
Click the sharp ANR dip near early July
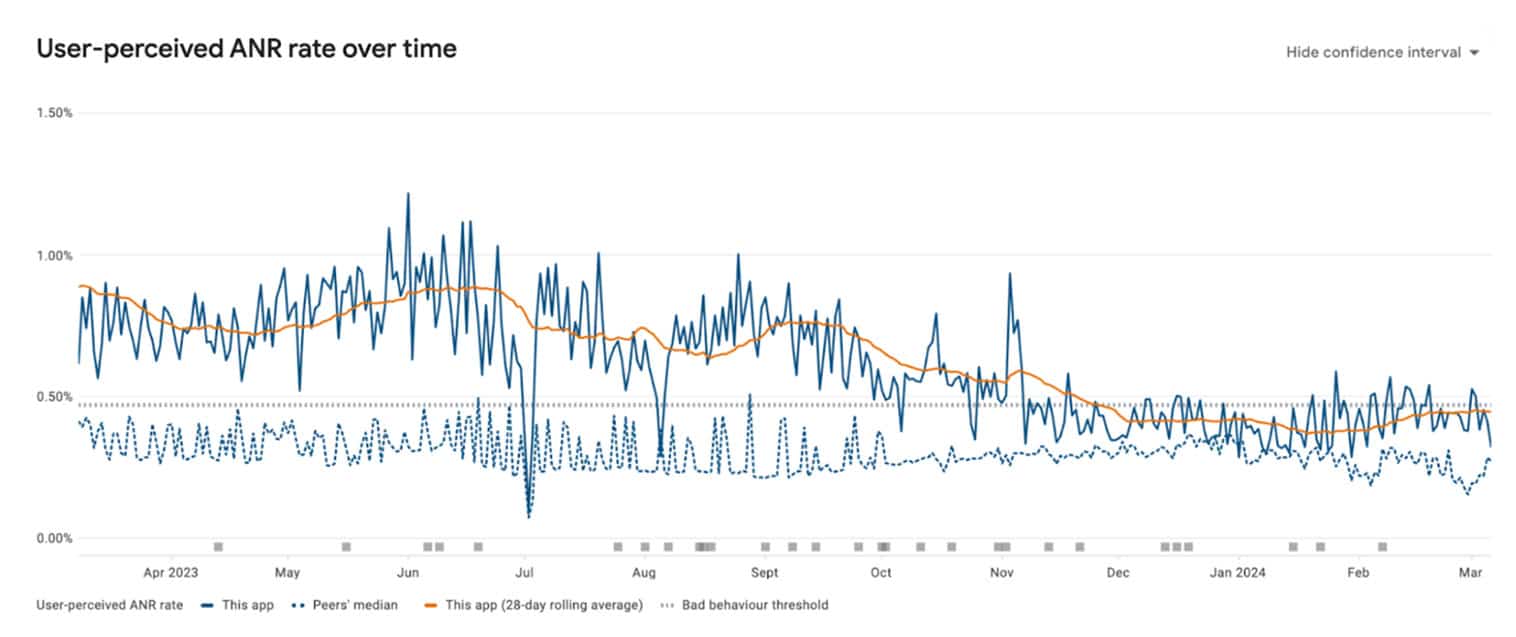pos(528,515)
